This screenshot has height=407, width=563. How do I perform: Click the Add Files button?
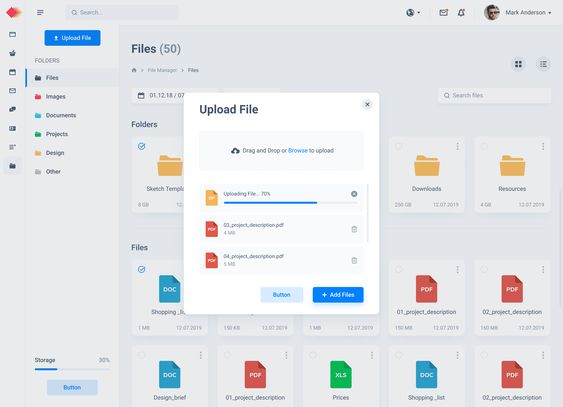point(338,295)
